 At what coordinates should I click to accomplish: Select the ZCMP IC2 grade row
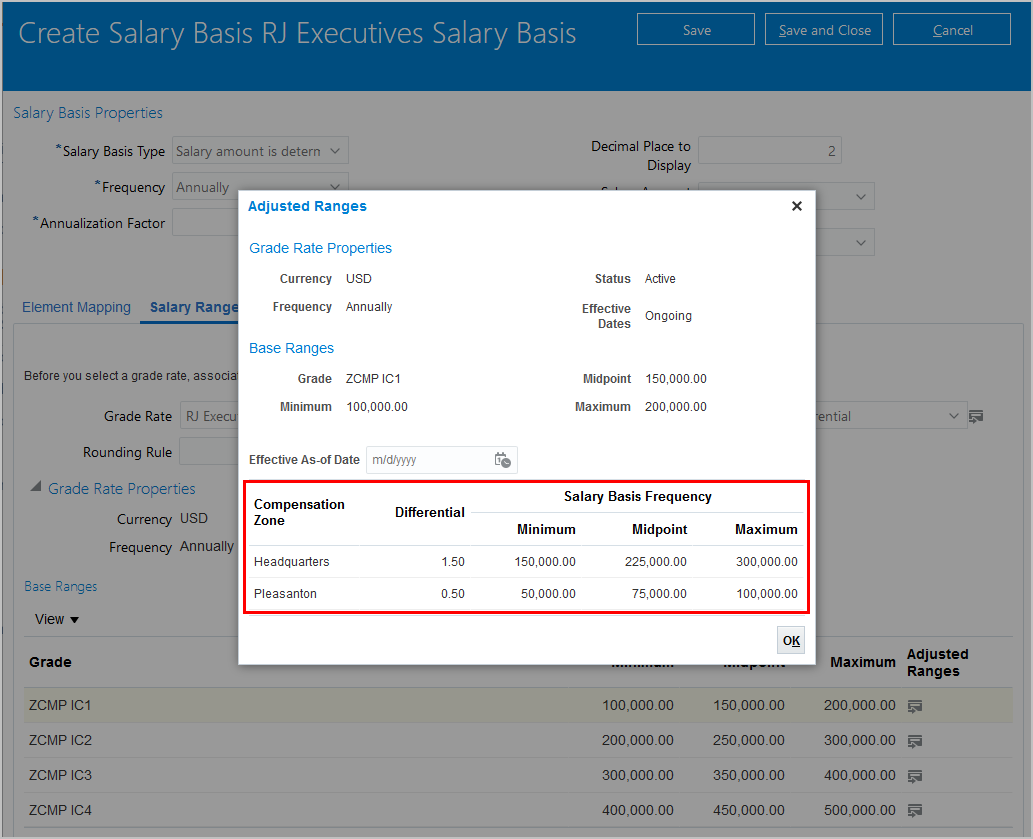click(518, 740)
